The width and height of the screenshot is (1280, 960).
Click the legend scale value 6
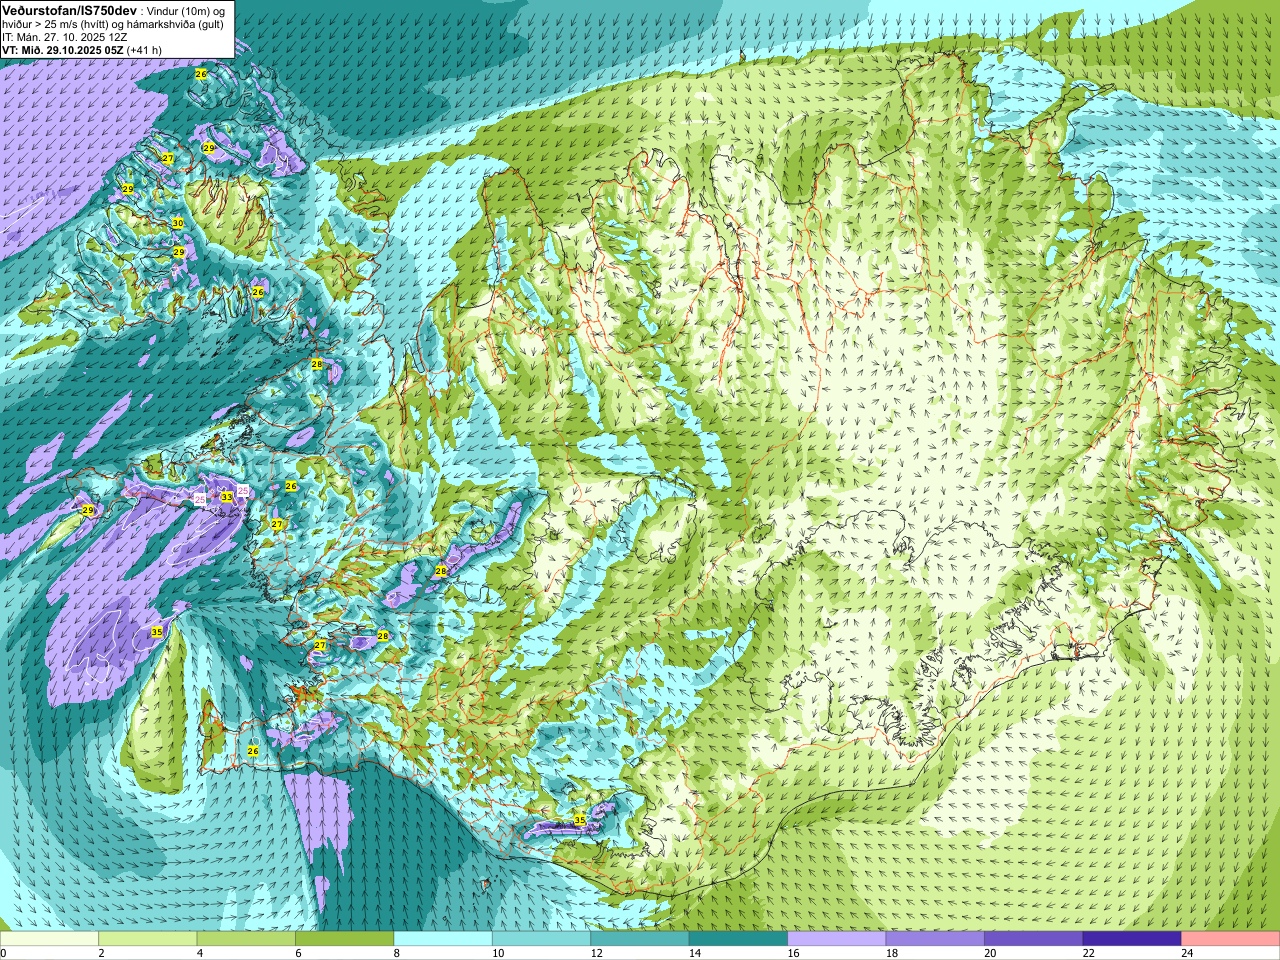(x=298, y=953)
